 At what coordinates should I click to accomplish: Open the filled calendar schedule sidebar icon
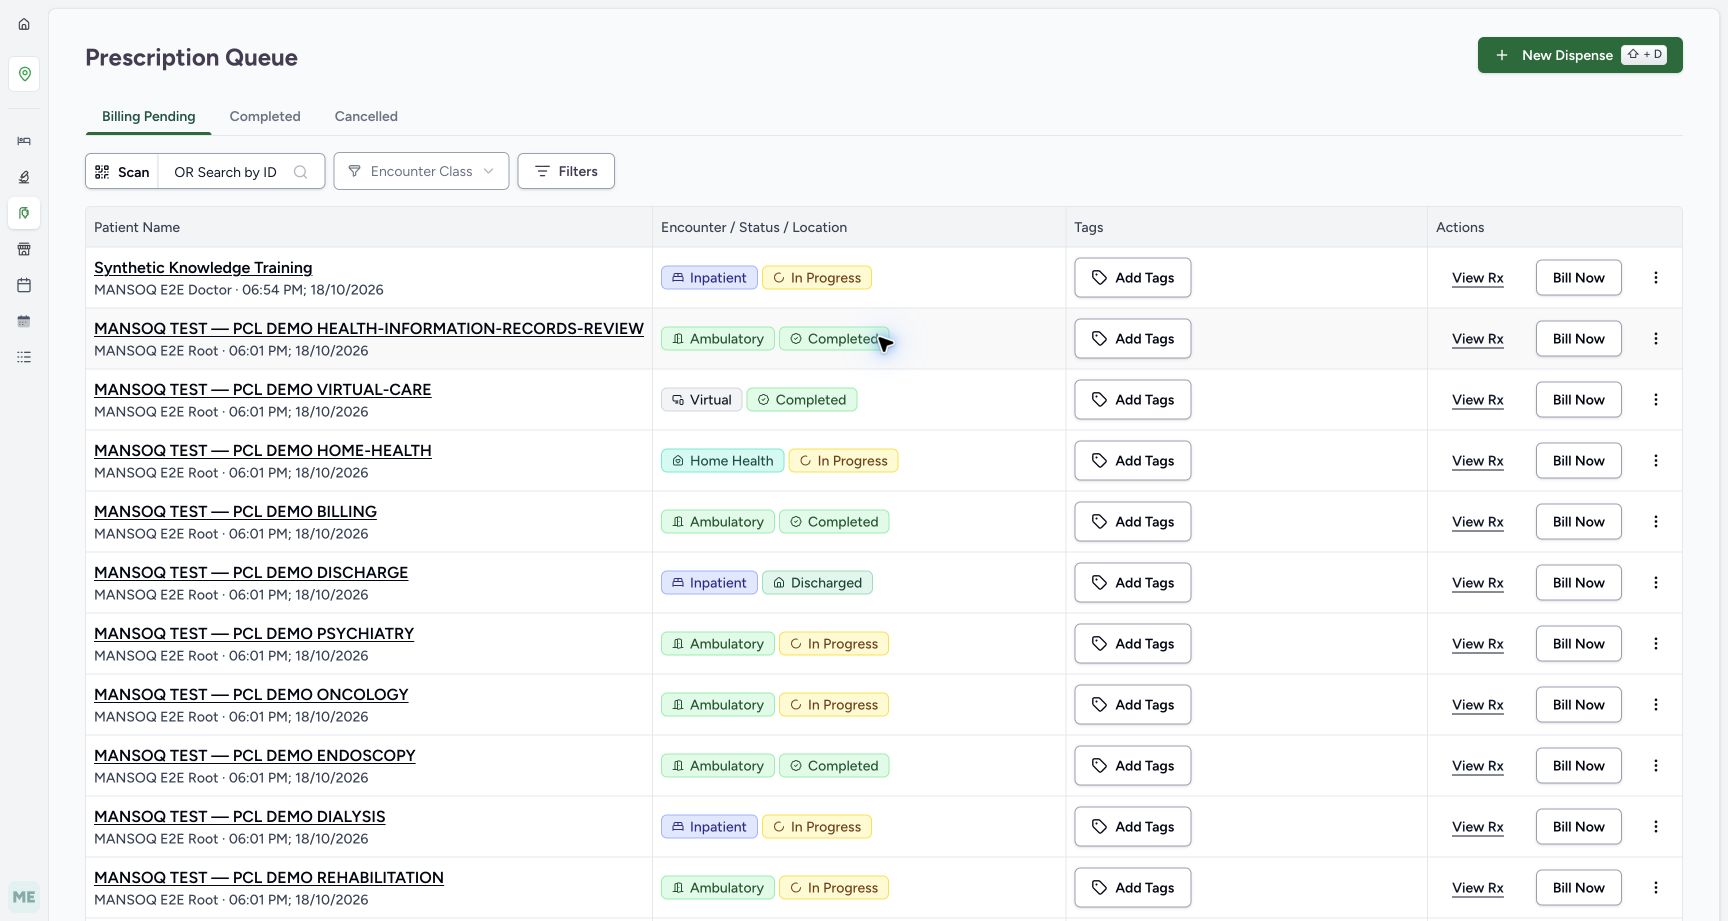[24, 321]
